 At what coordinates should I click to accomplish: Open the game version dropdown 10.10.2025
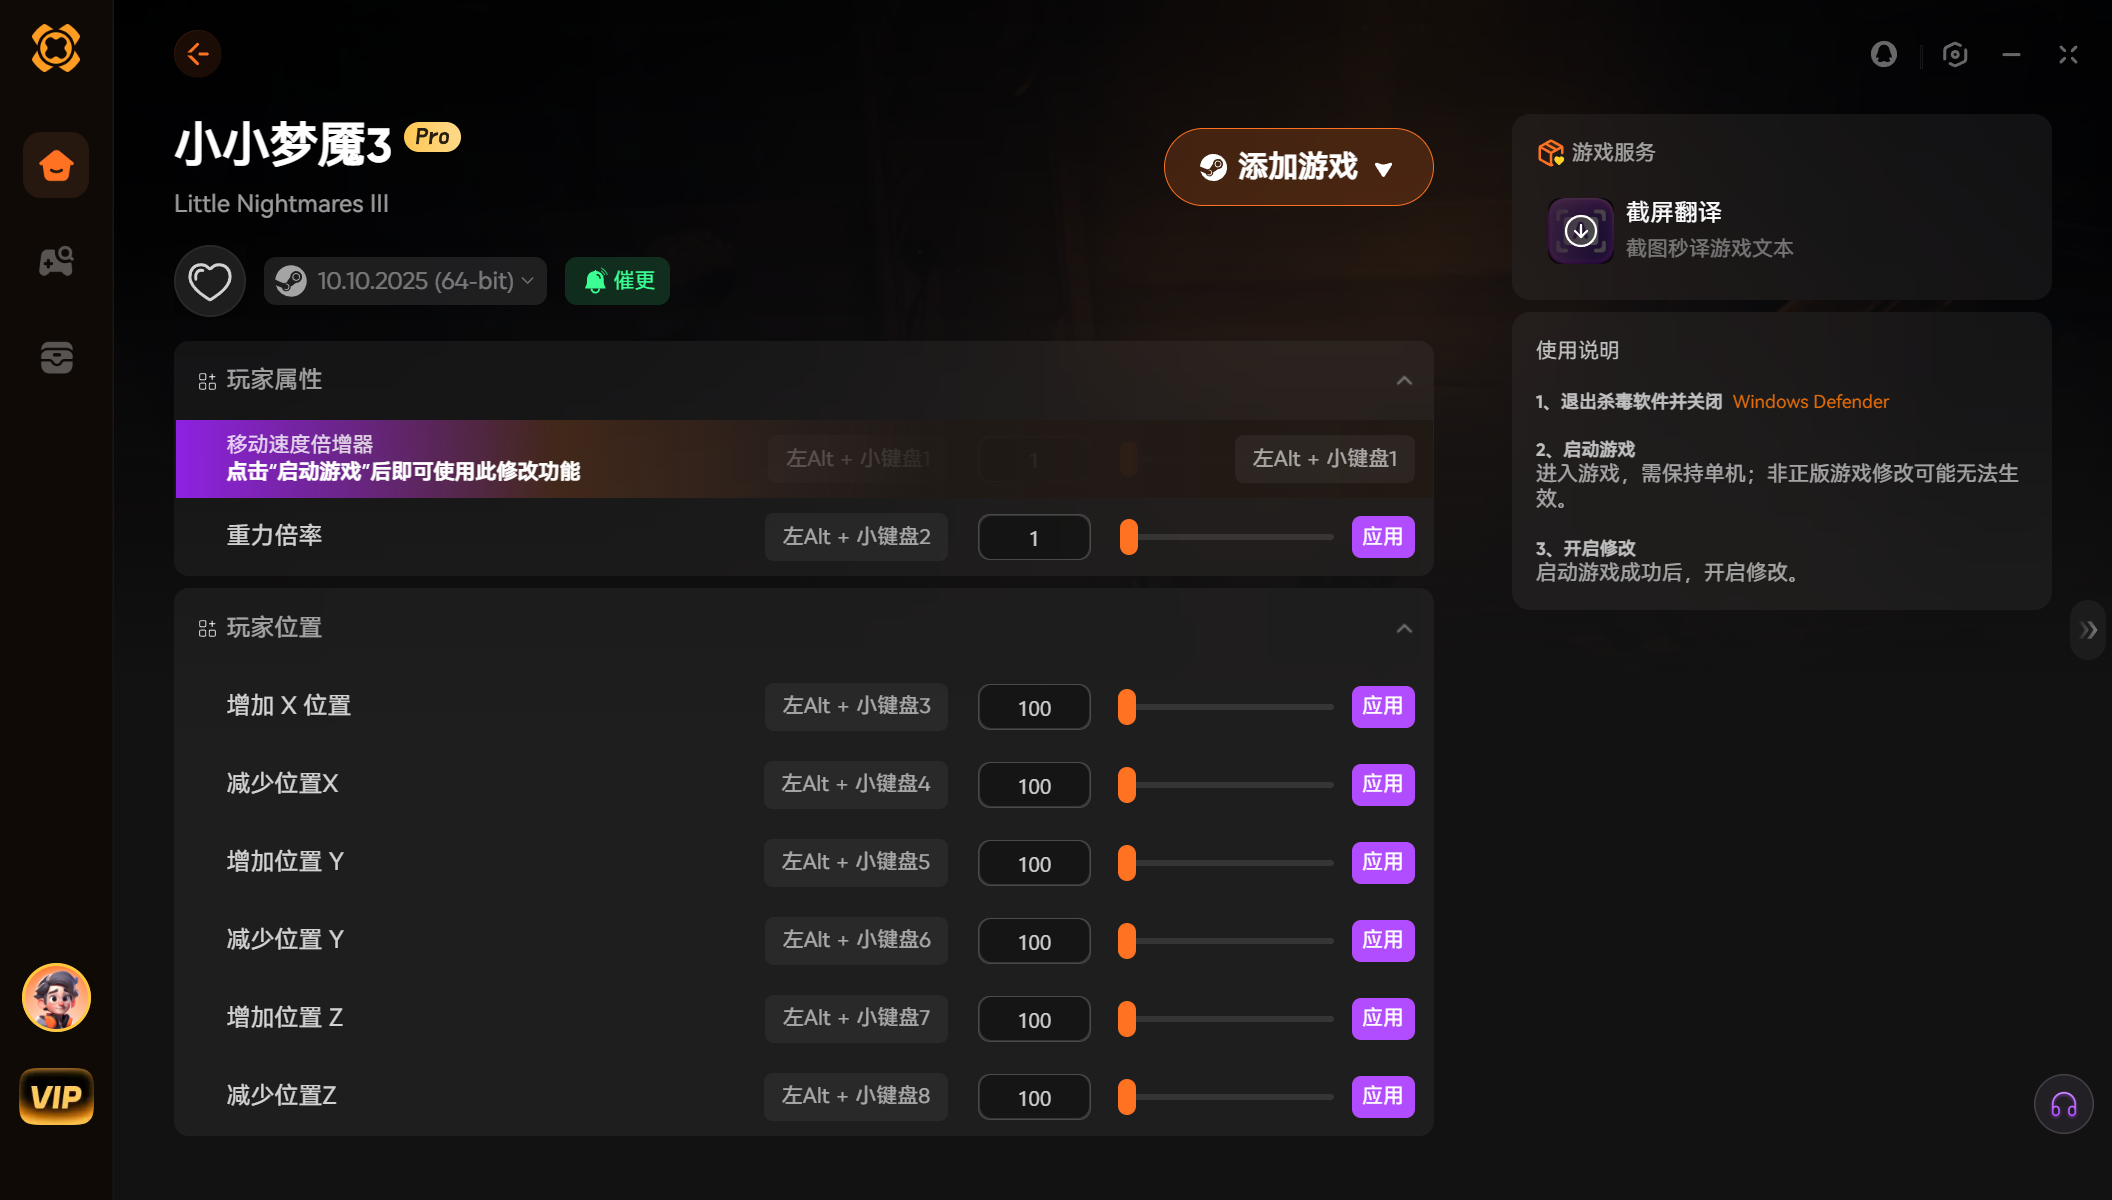pos(405,281)
